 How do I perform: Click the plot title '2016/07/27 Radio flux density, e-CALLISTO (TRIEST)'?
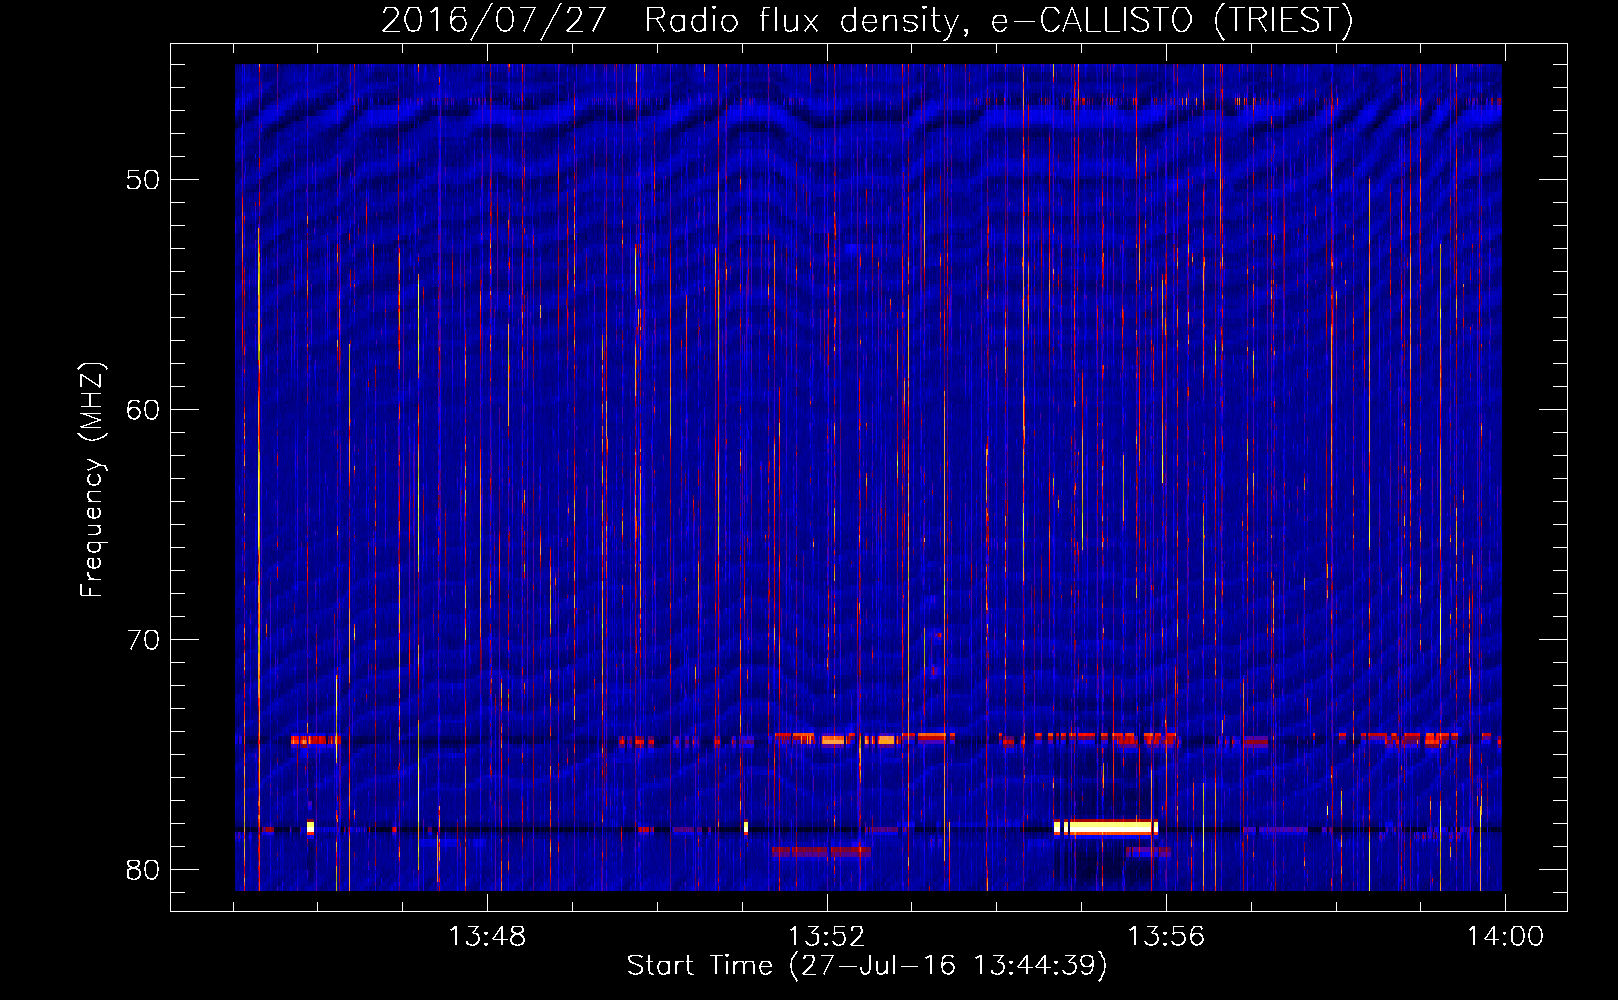pos(867,20)
